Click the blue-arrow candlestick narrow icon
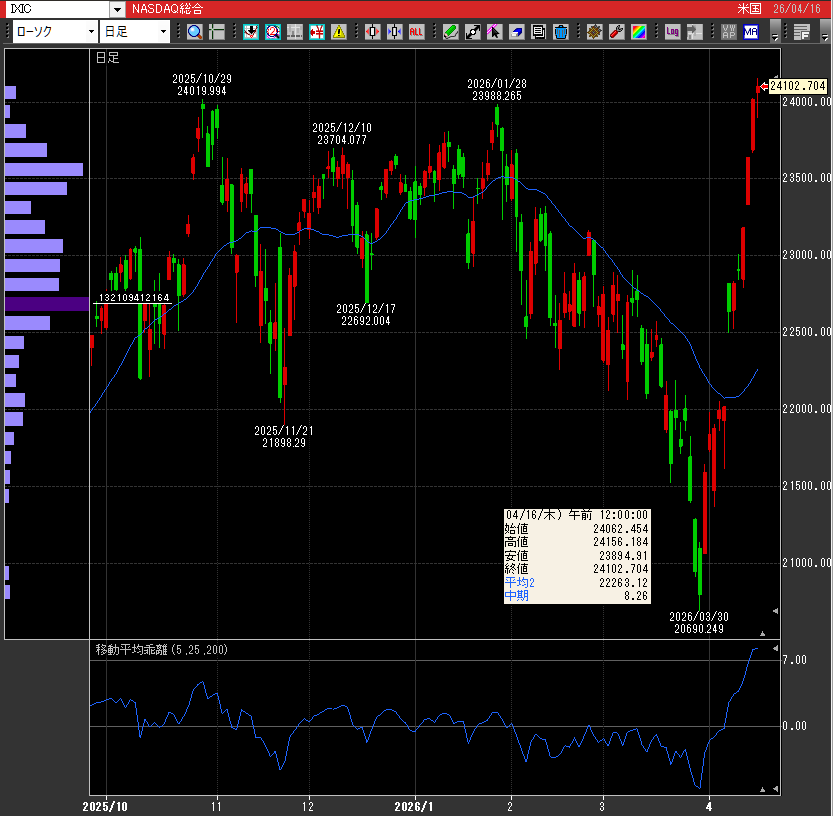Image resolution: width=833 pixels, height=816 pixels. coord(395,32)
